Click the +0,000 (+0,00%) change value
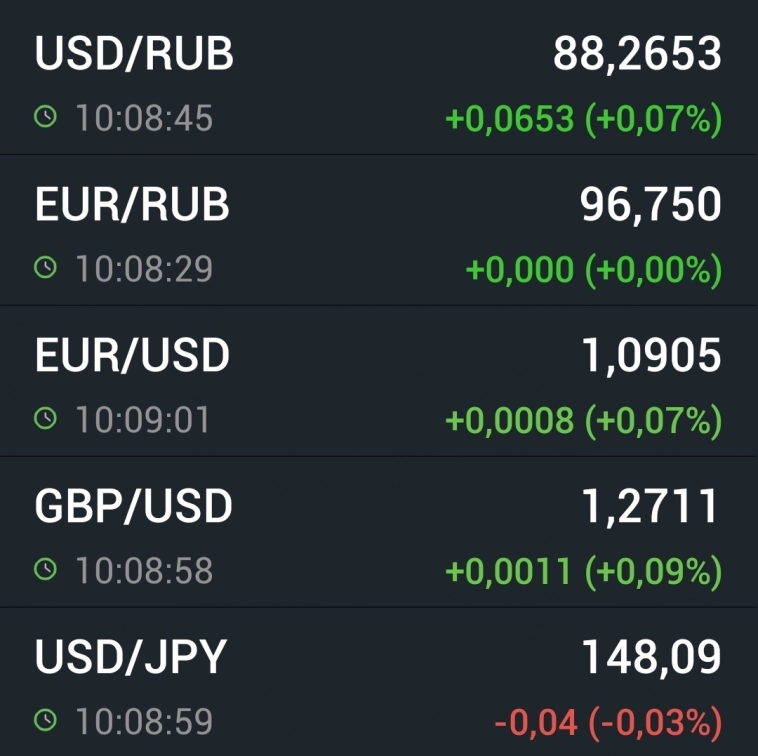This screenshot has width=758, height=756. 594,270
